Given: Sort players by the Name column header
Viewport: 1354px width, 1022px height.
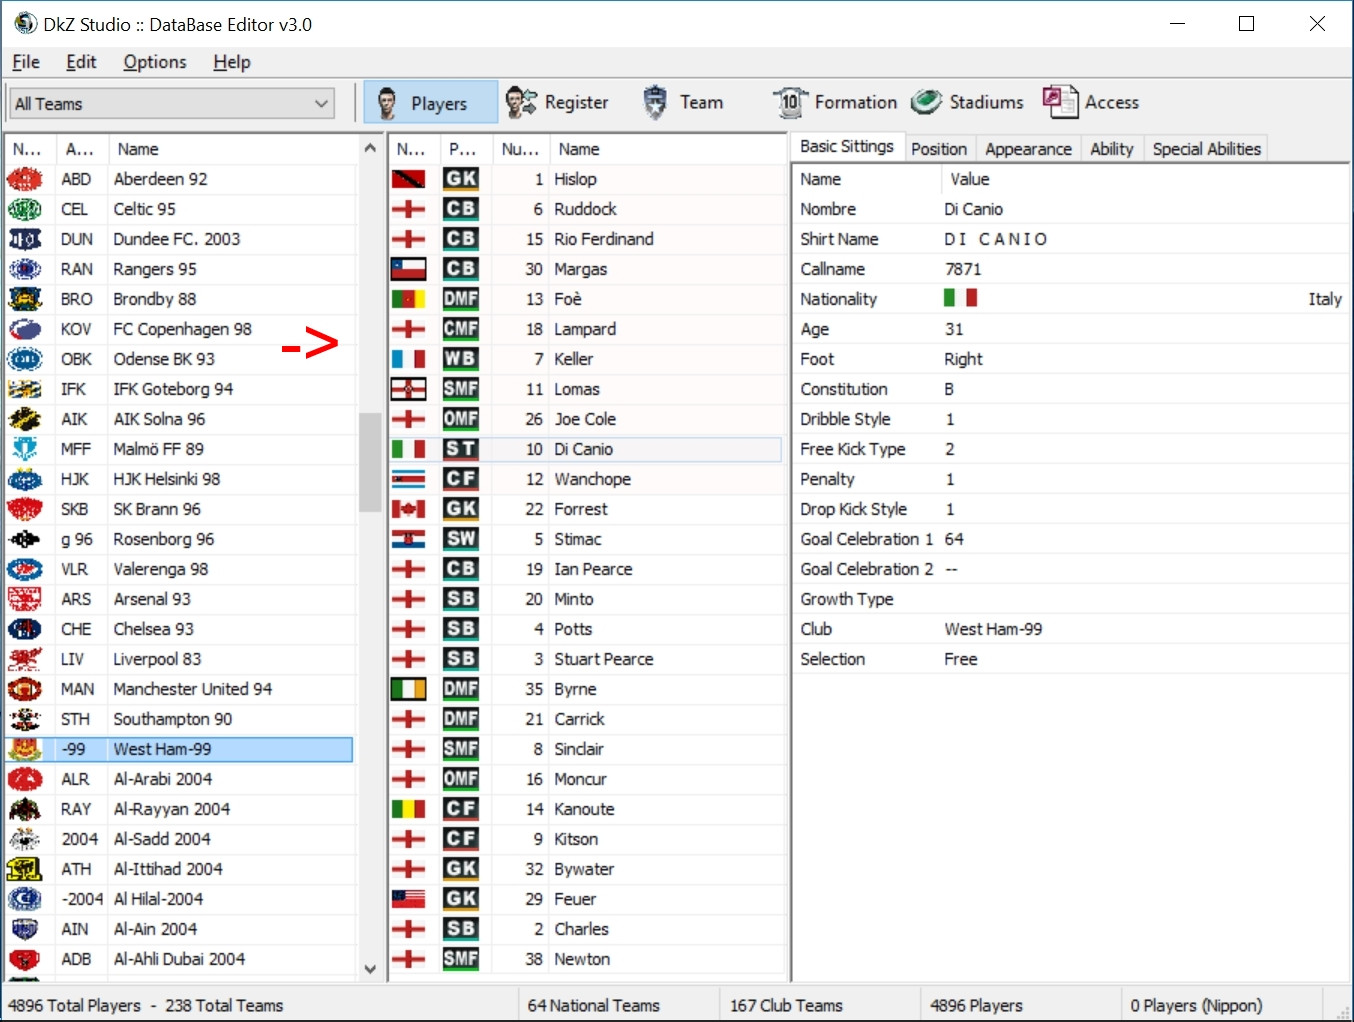Looking at the screenshot, I should 668,149.
